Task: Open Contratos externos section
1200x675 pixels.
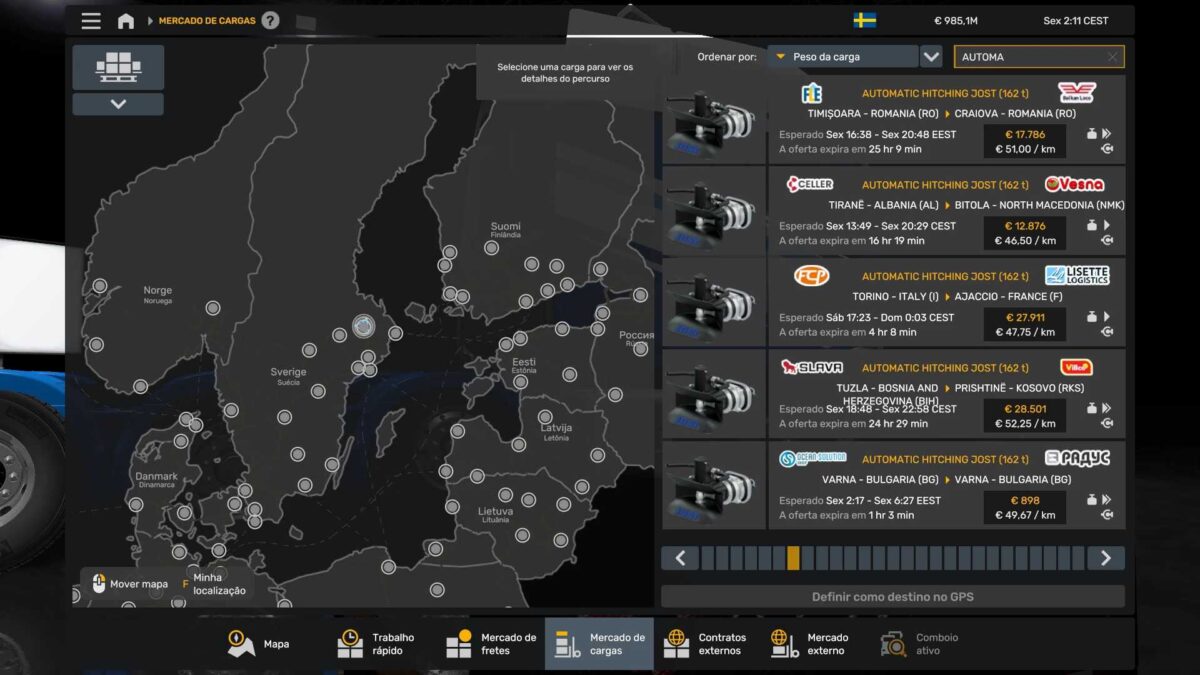Action: click(x=706, y=644)
